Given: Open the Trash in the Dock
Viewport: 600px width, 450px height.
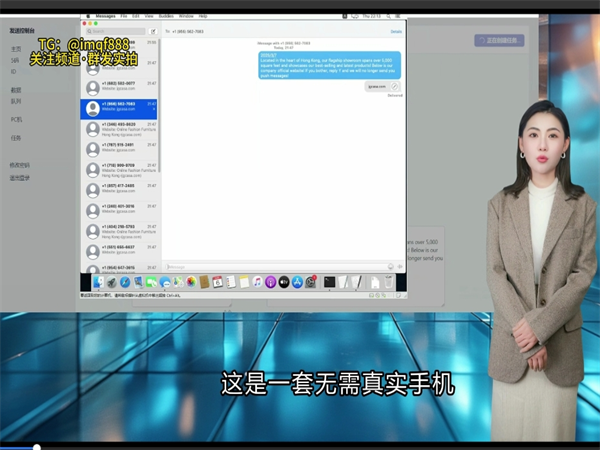Looking at the screenshot, I should pos(389,283).
